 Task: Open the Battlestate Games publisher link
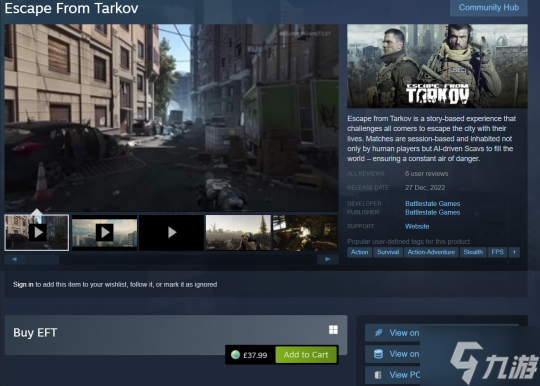(x=433, y=212)
